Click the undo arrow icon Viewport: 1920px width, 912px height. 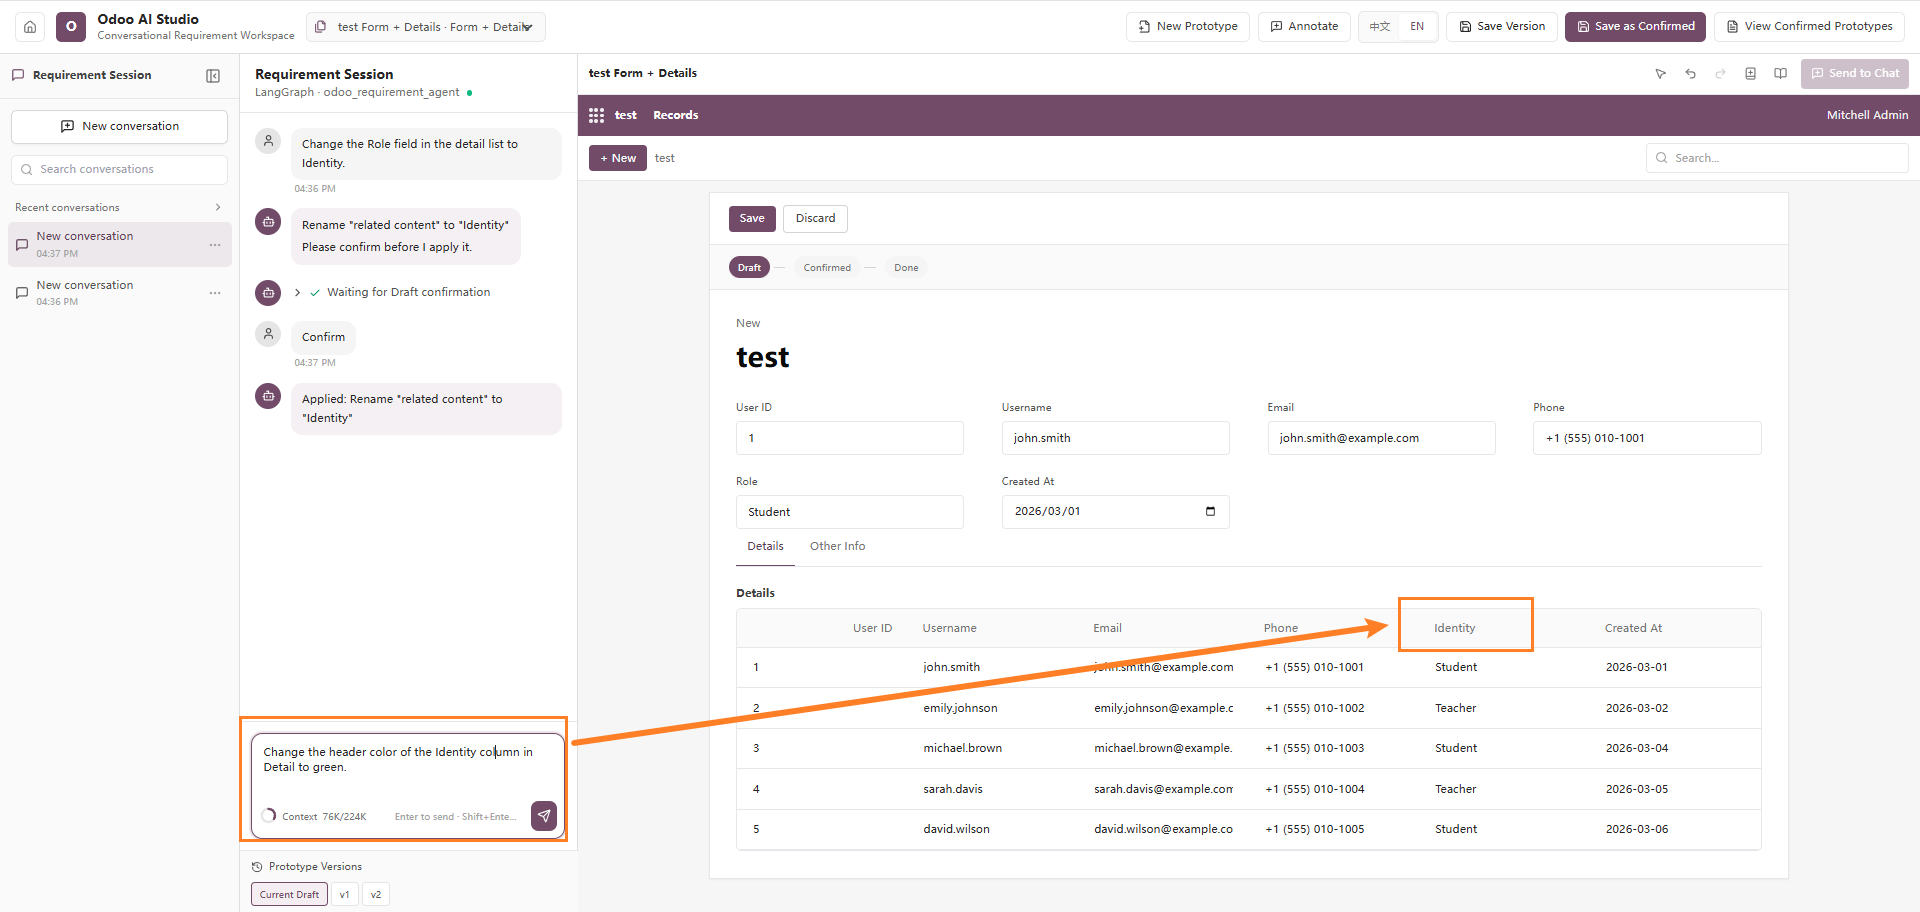(1691, 74)
